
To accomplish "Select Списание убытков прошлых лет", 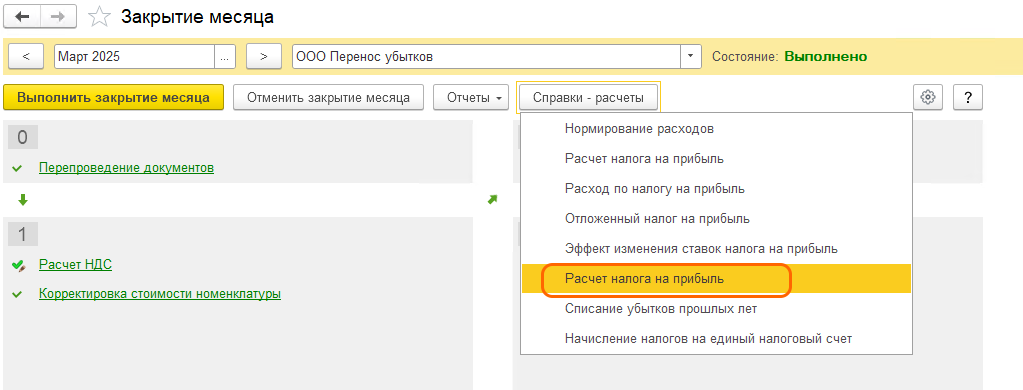I will 716,308.
